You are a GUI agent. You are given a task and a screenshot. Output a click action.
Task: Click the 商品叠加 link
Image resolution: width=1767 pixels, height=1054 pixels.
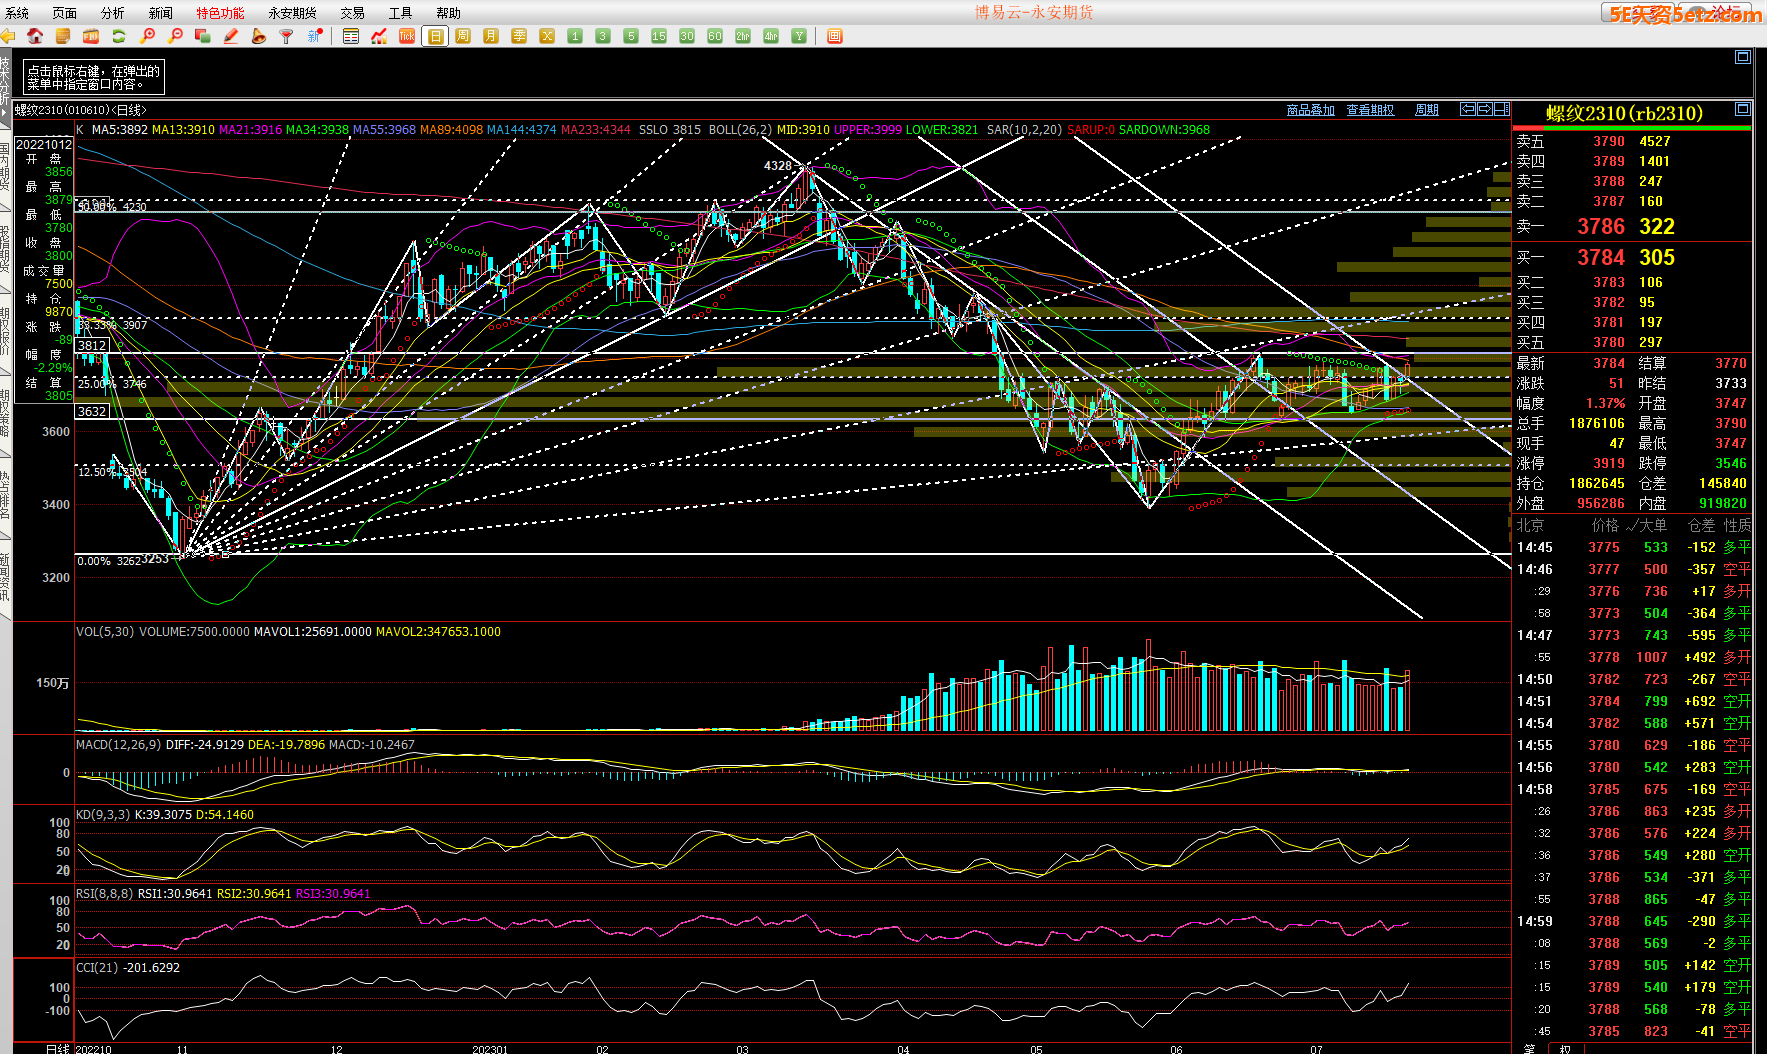[1310, 110]
